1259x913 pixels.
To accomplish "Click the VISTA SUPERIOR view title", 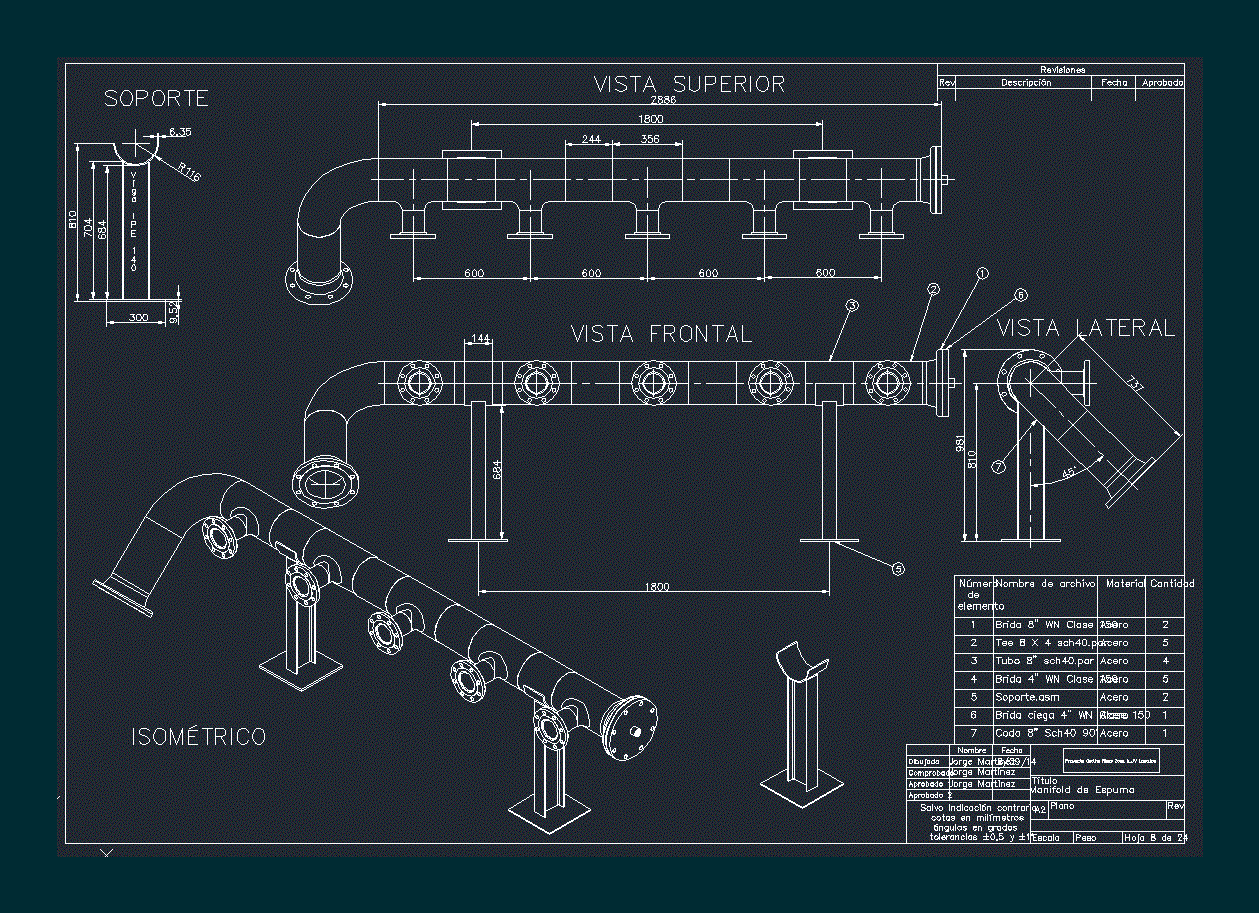I will [x=690, y=84].
